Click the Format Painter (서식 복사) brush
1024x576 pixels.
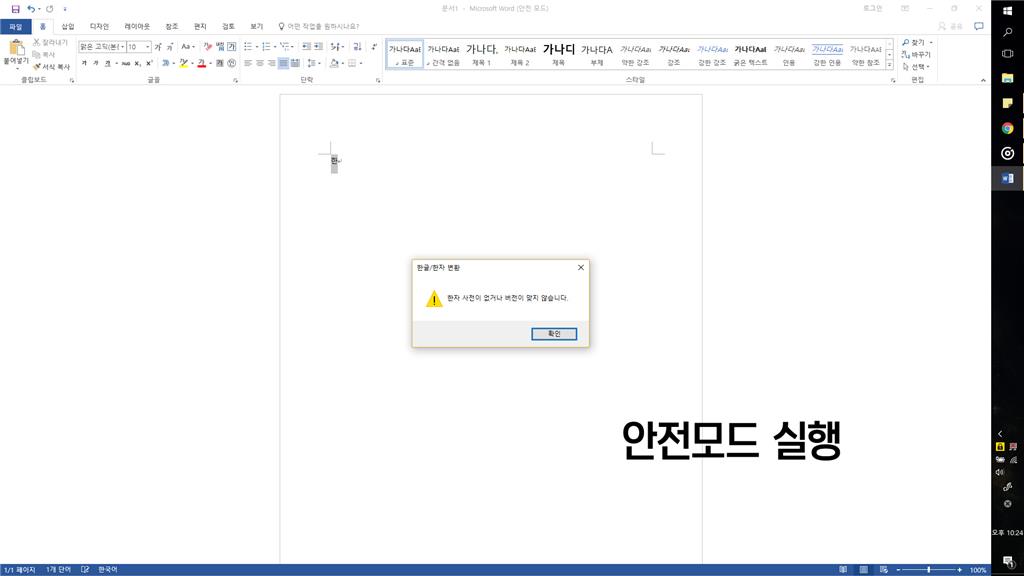coord(52,67)
